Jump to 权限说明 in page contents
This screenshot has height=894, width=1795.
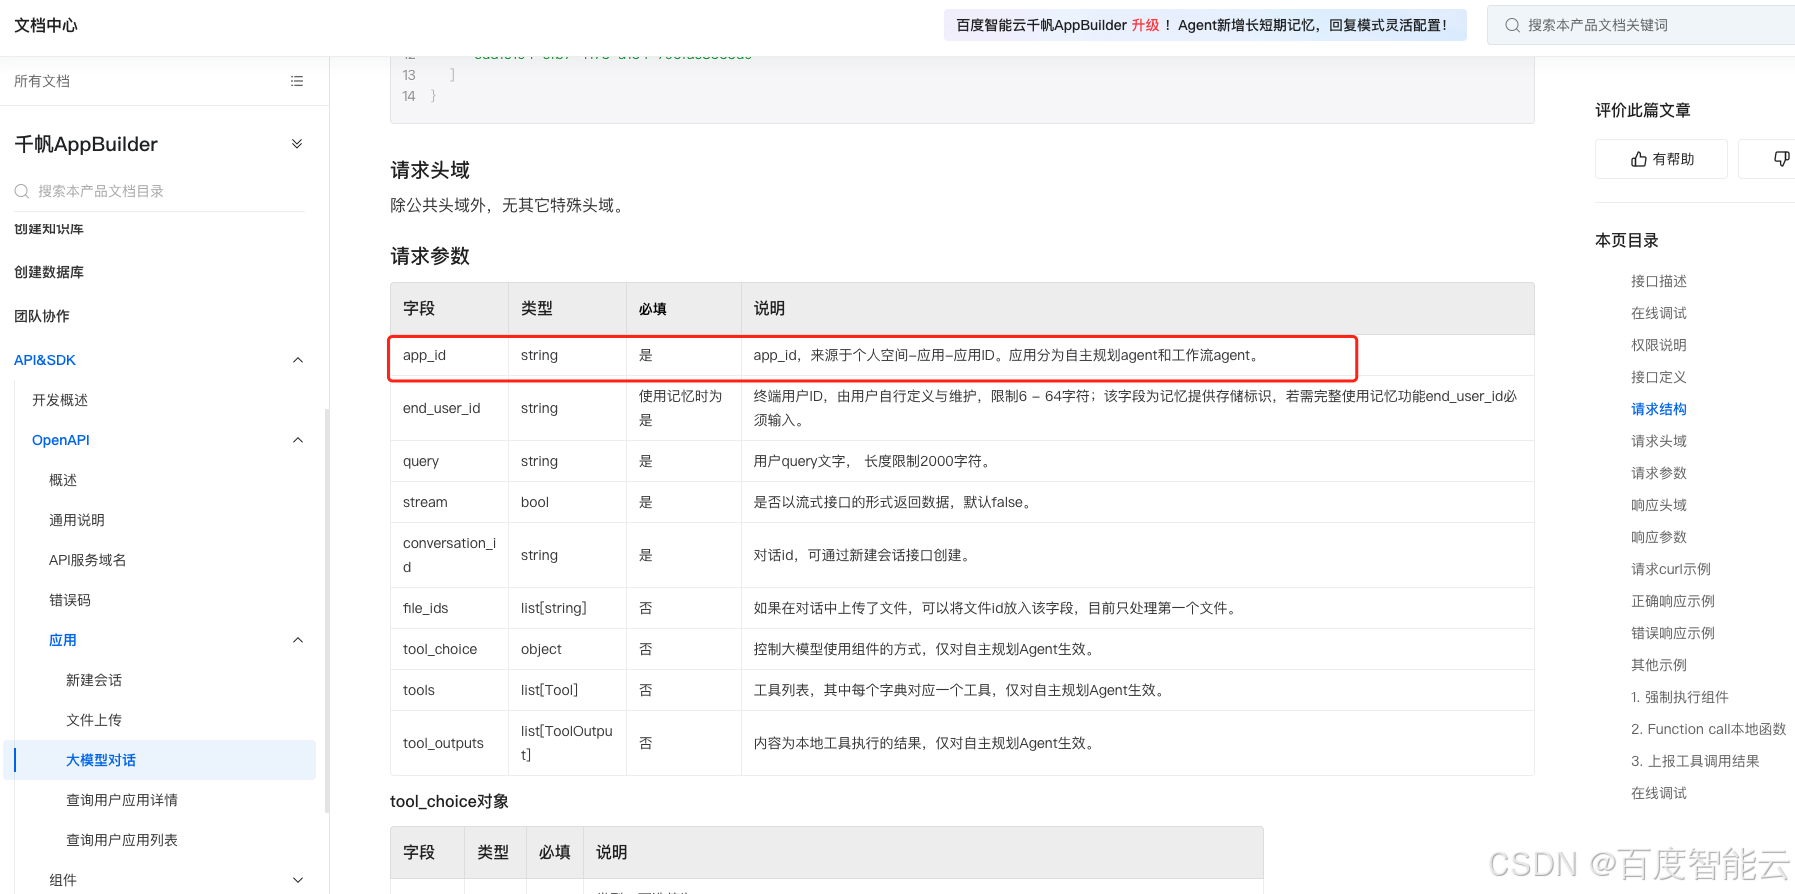1659,345
